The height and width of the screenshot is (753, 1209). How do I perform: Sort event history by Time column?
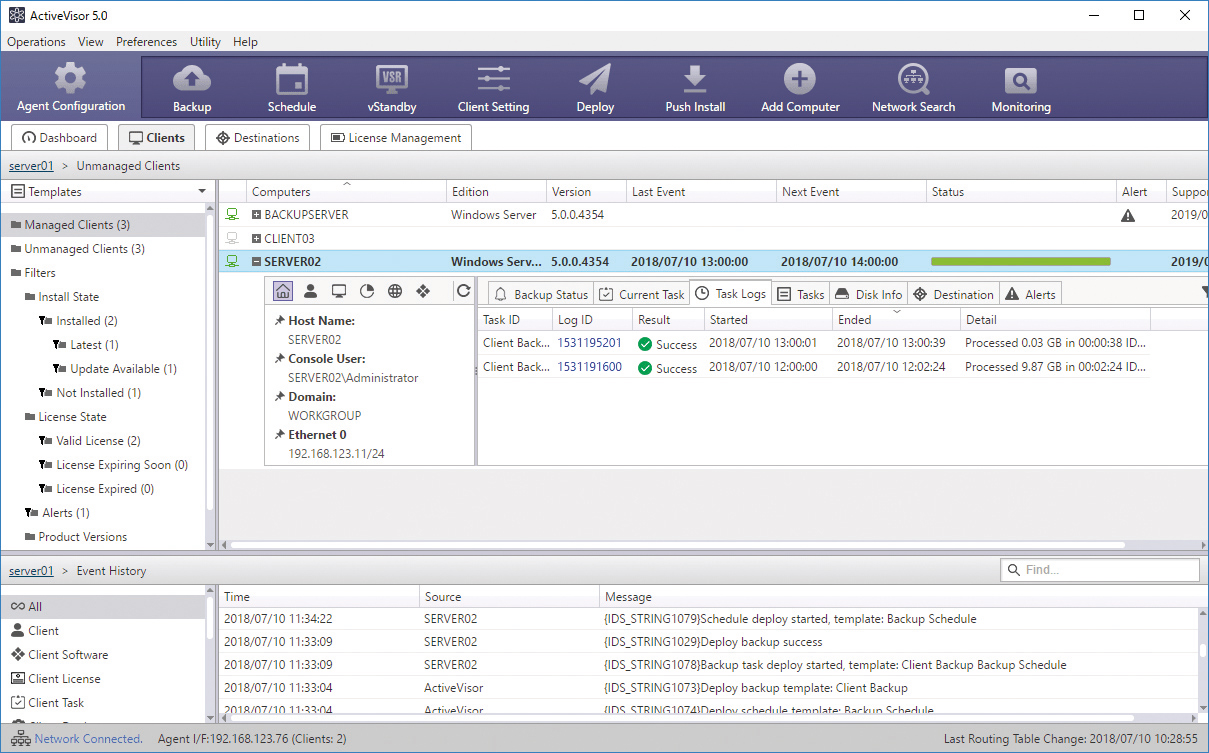(x=319, y=597)
